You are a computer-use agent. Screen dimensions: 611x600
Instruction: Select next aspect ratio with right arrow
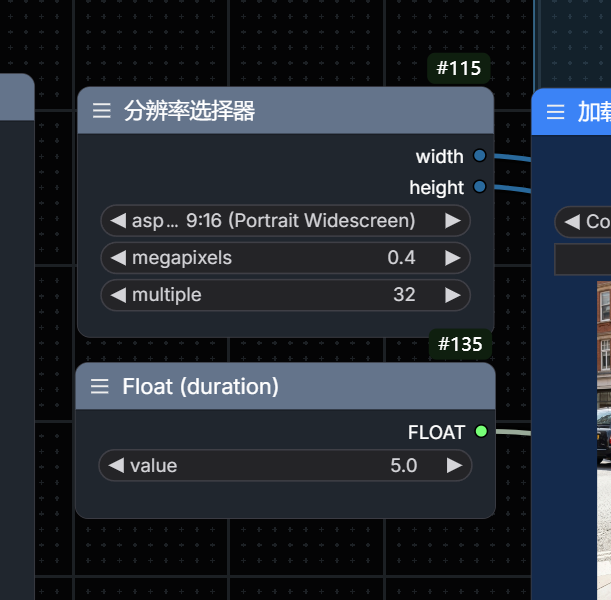(453, 221)
